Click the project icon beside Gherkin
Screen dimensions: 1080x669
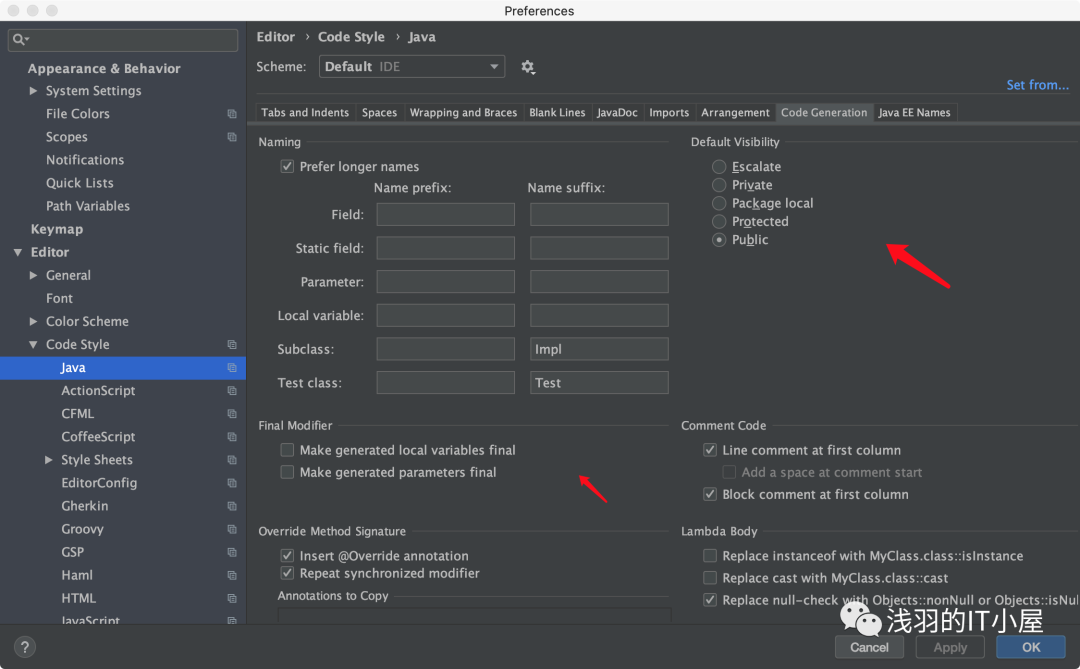[232, 506]
